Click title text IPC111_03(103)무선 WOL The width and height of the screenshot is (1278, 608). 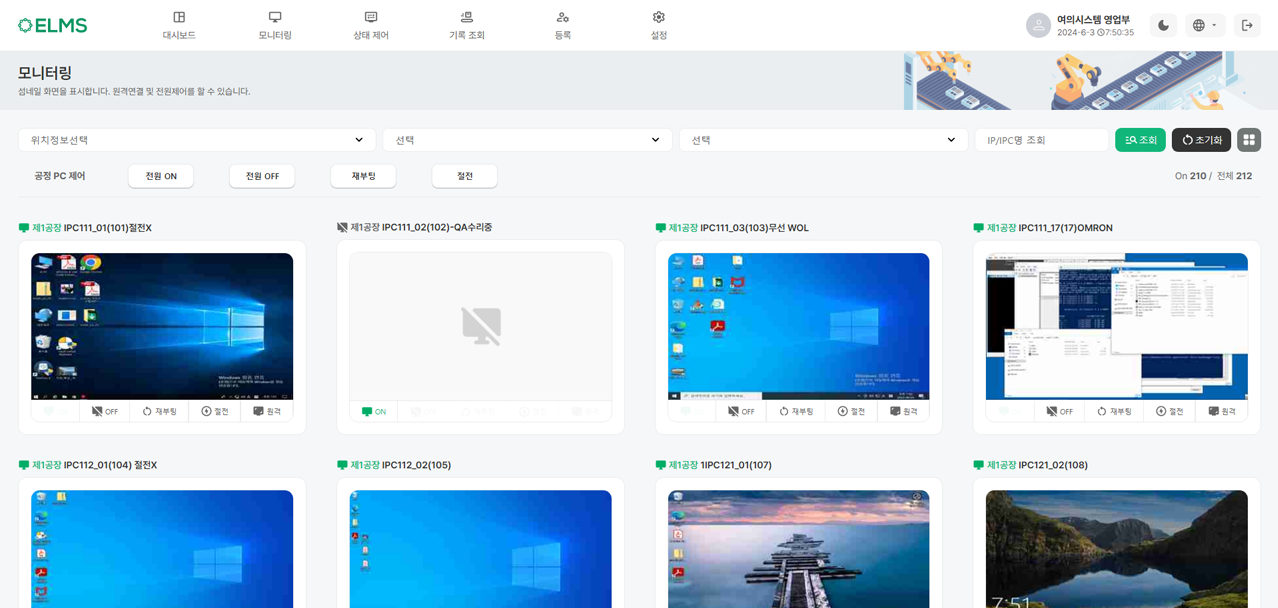(755, 228)
